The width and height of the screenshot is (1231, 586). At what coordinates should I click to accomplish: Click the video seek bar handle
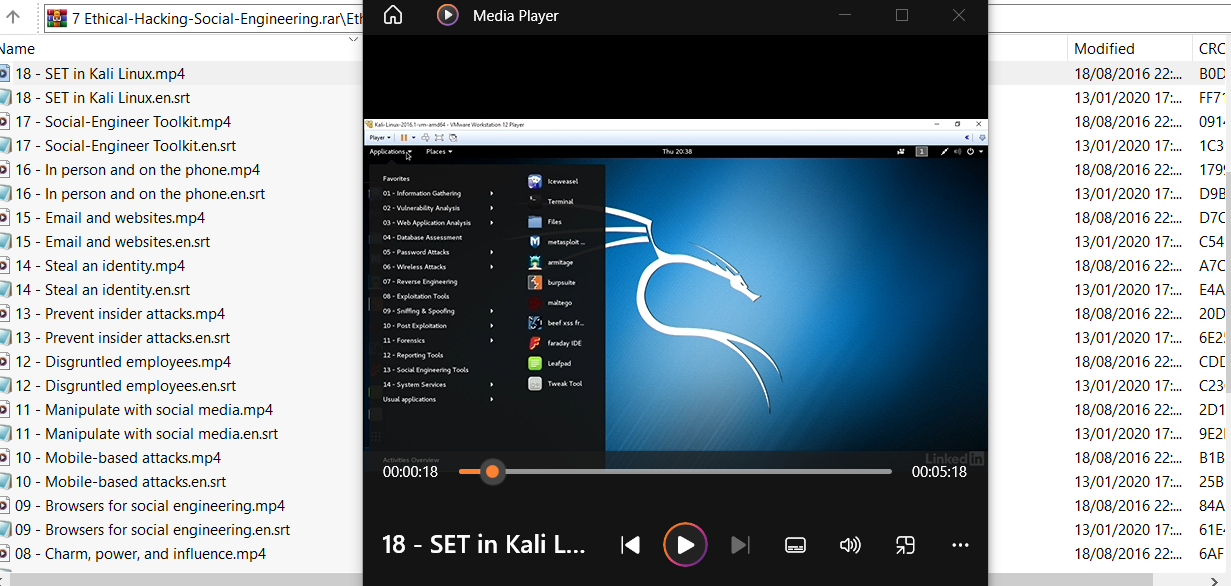pos(491,471)
